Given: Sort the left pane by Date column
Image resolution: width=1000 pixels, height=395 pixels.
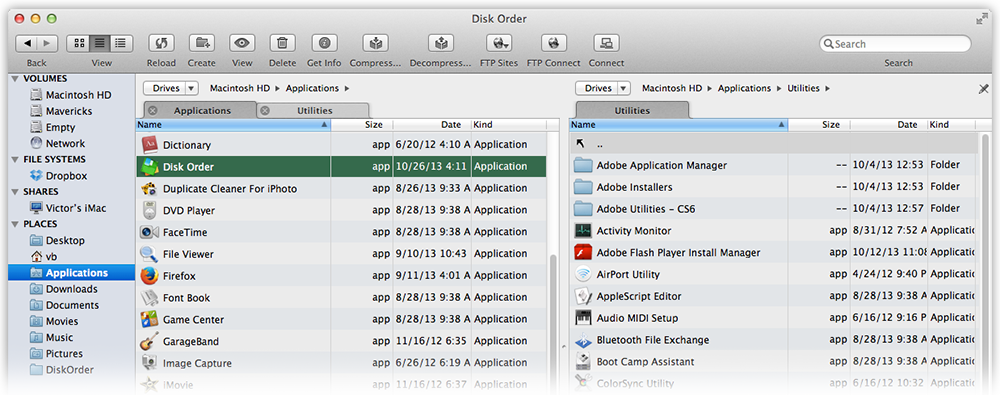Looking at the screenshot, I should click(x=432, y=125).
